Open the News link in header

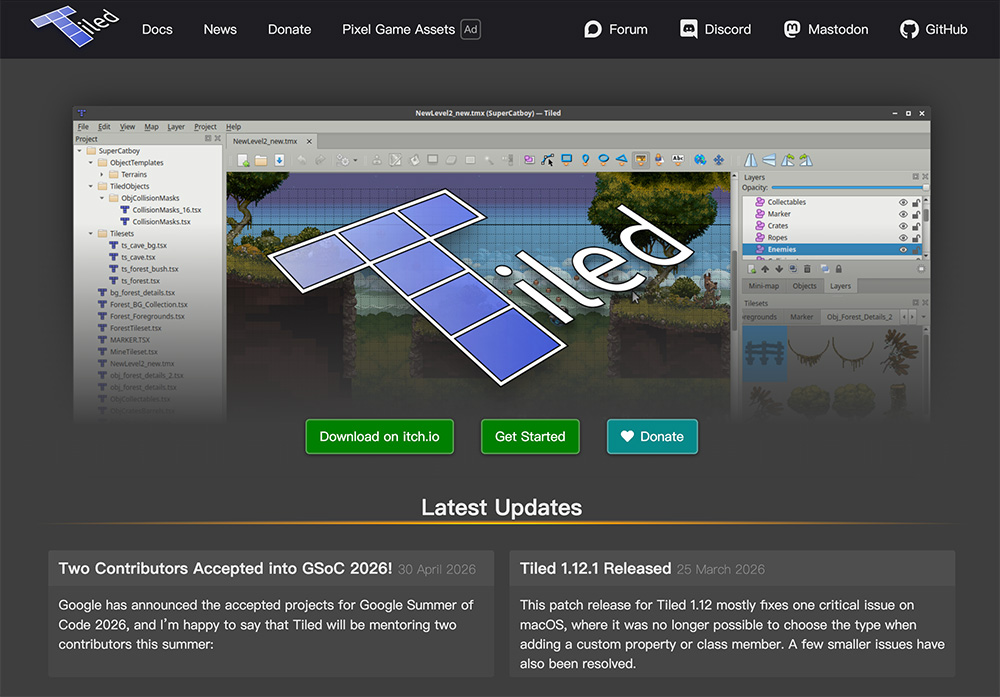220,29
